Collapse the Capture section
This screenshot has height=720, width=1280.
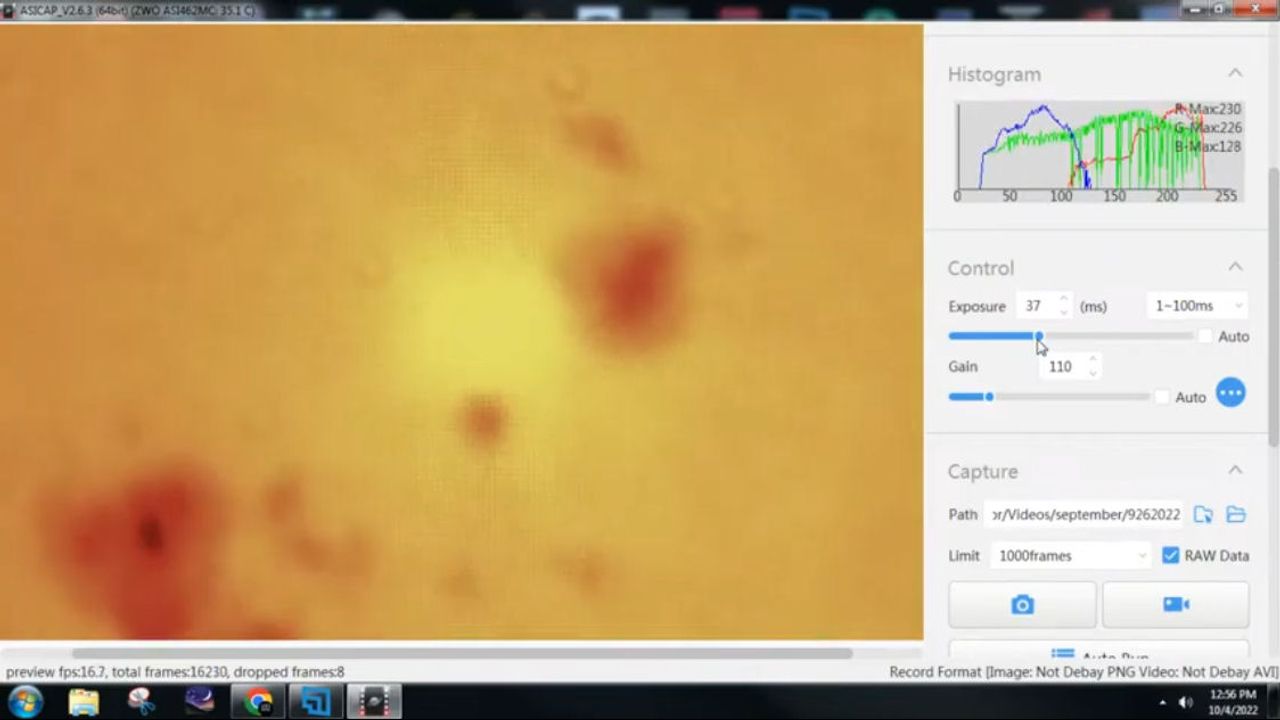1235,471
